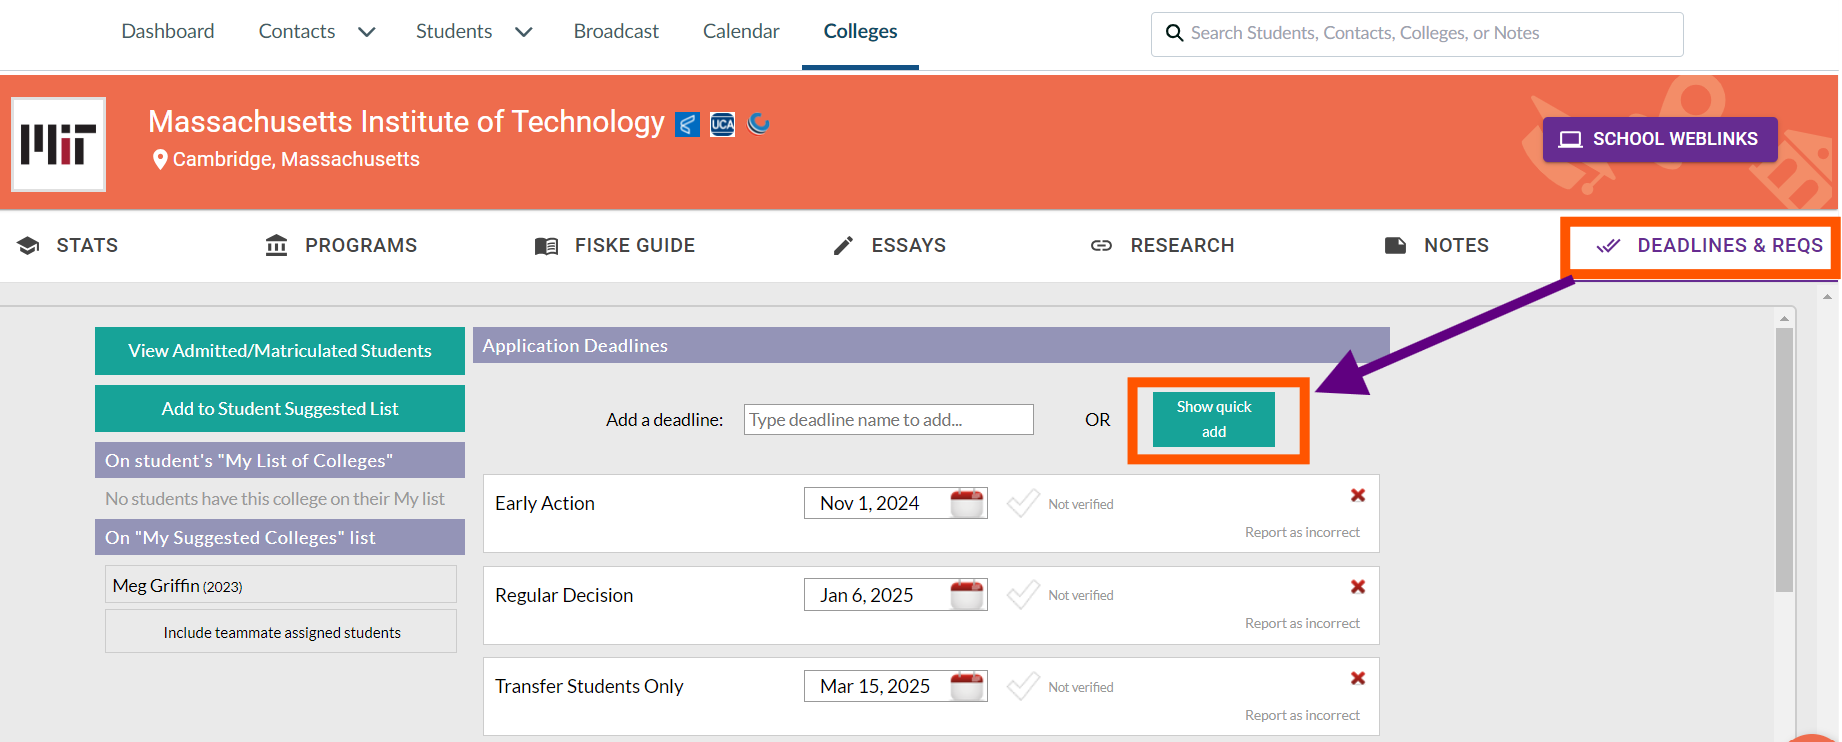Viewport: 1842px width, 742px height.
Task: Click View Admitted/Matriculated Students button
Action: tap(280, 351)
